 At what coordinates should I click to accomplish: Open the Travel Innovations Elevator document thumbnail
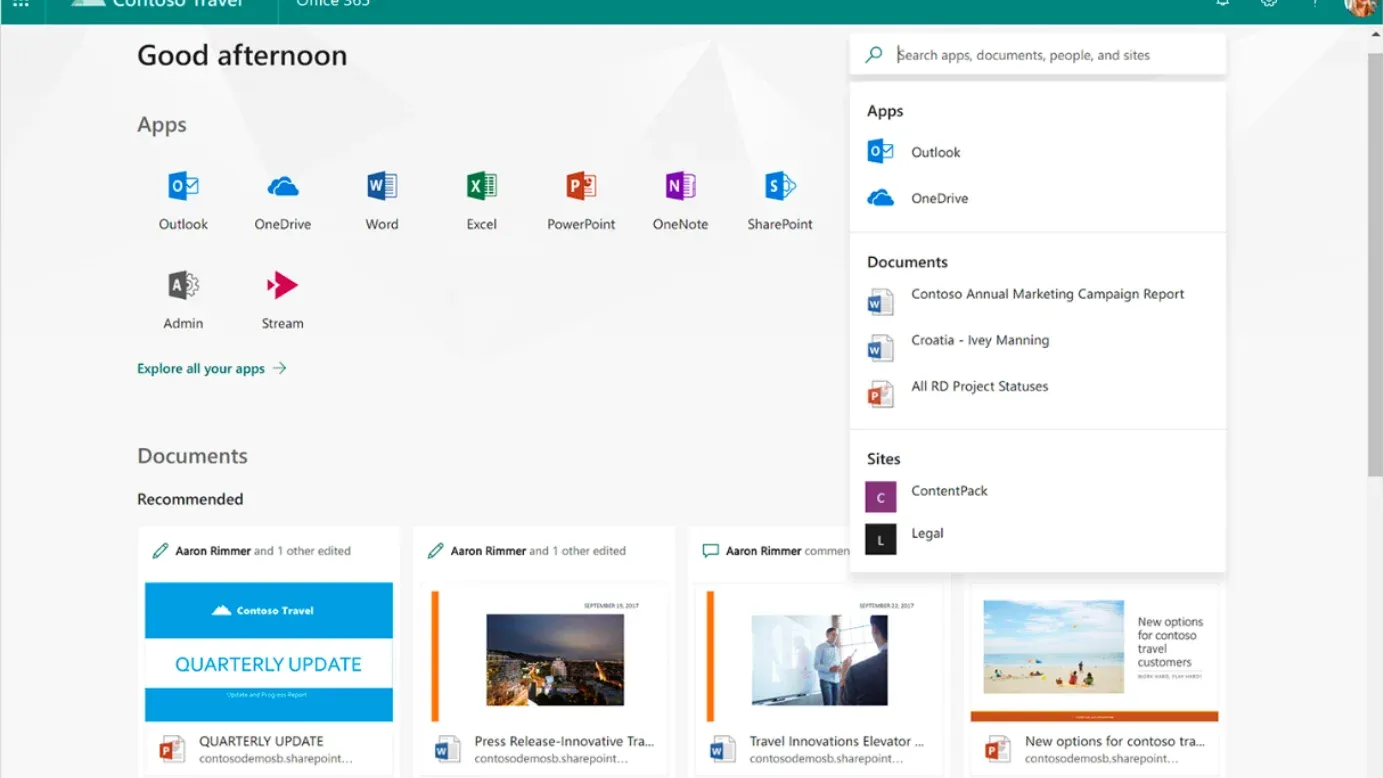tap(819, 655)
